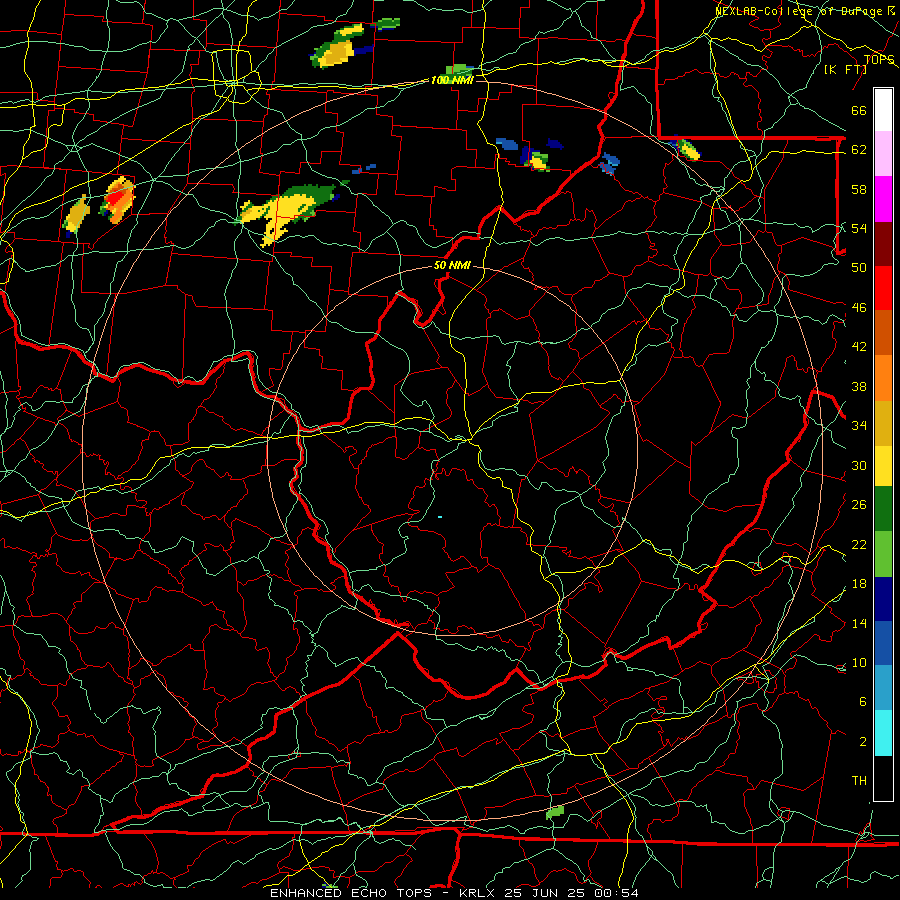
Task: Pick the cyan 2 kft legend swatch
Action: (x=883, y=733)
